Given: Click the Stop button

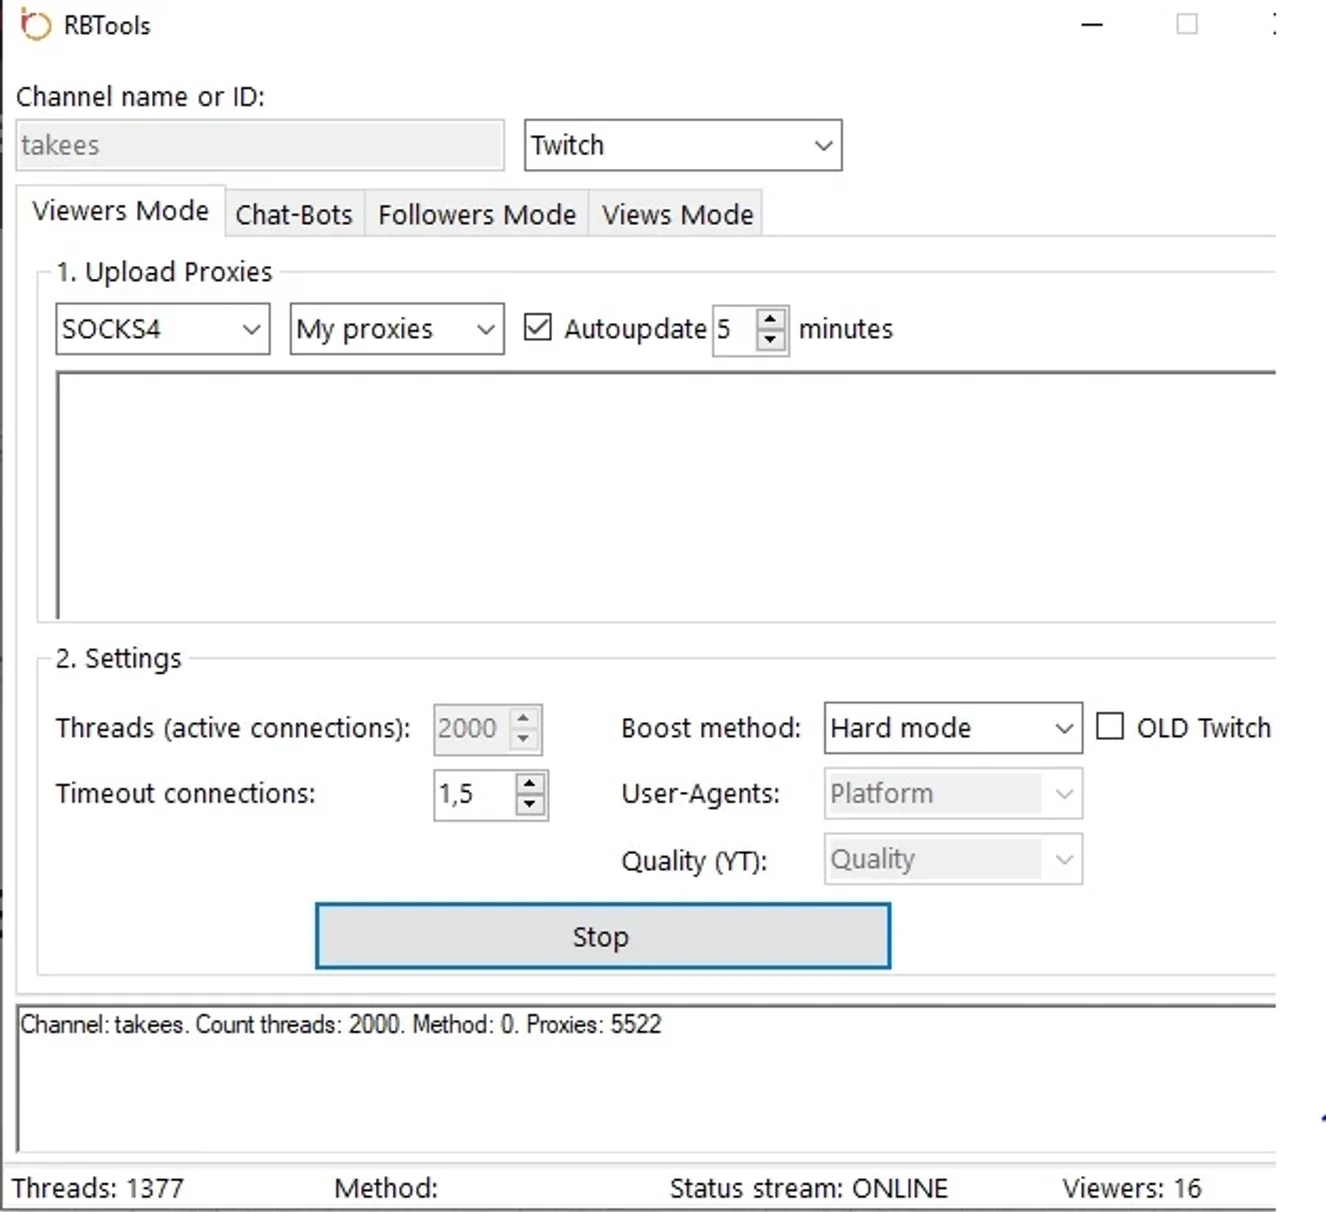Looking at the screenshot, I should pos(602,937).
